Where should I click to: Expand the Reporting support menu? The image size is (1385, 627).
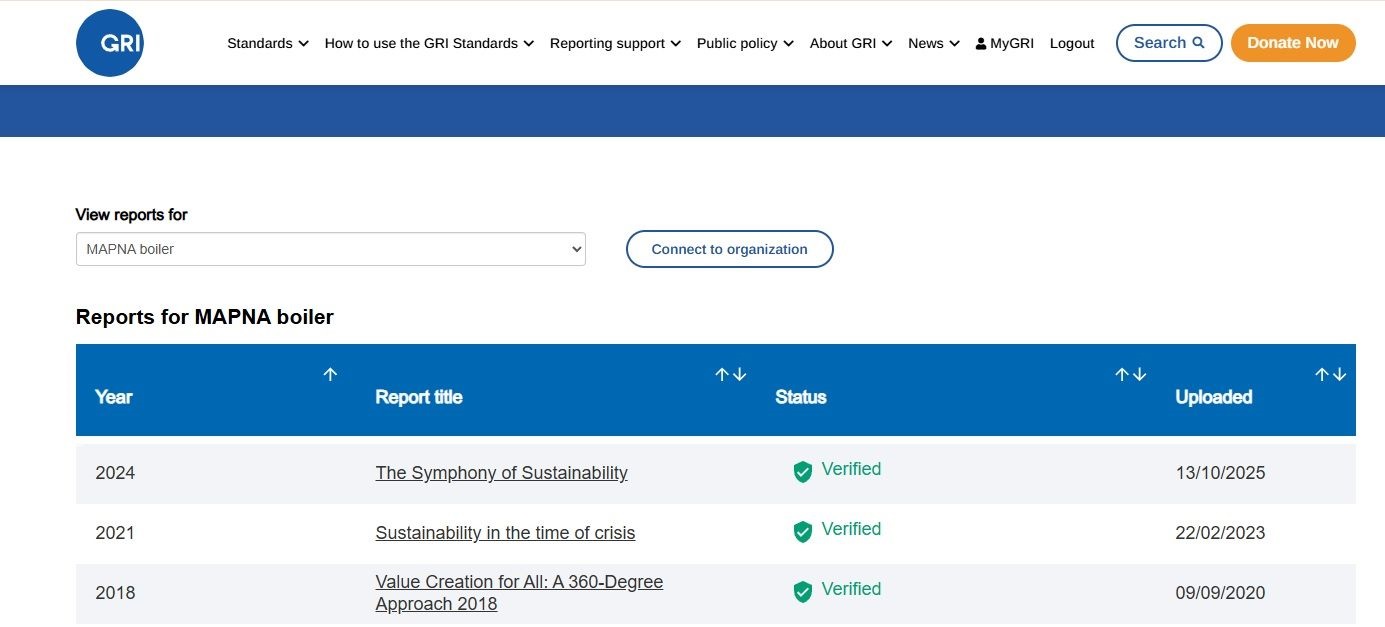[615, 43]
